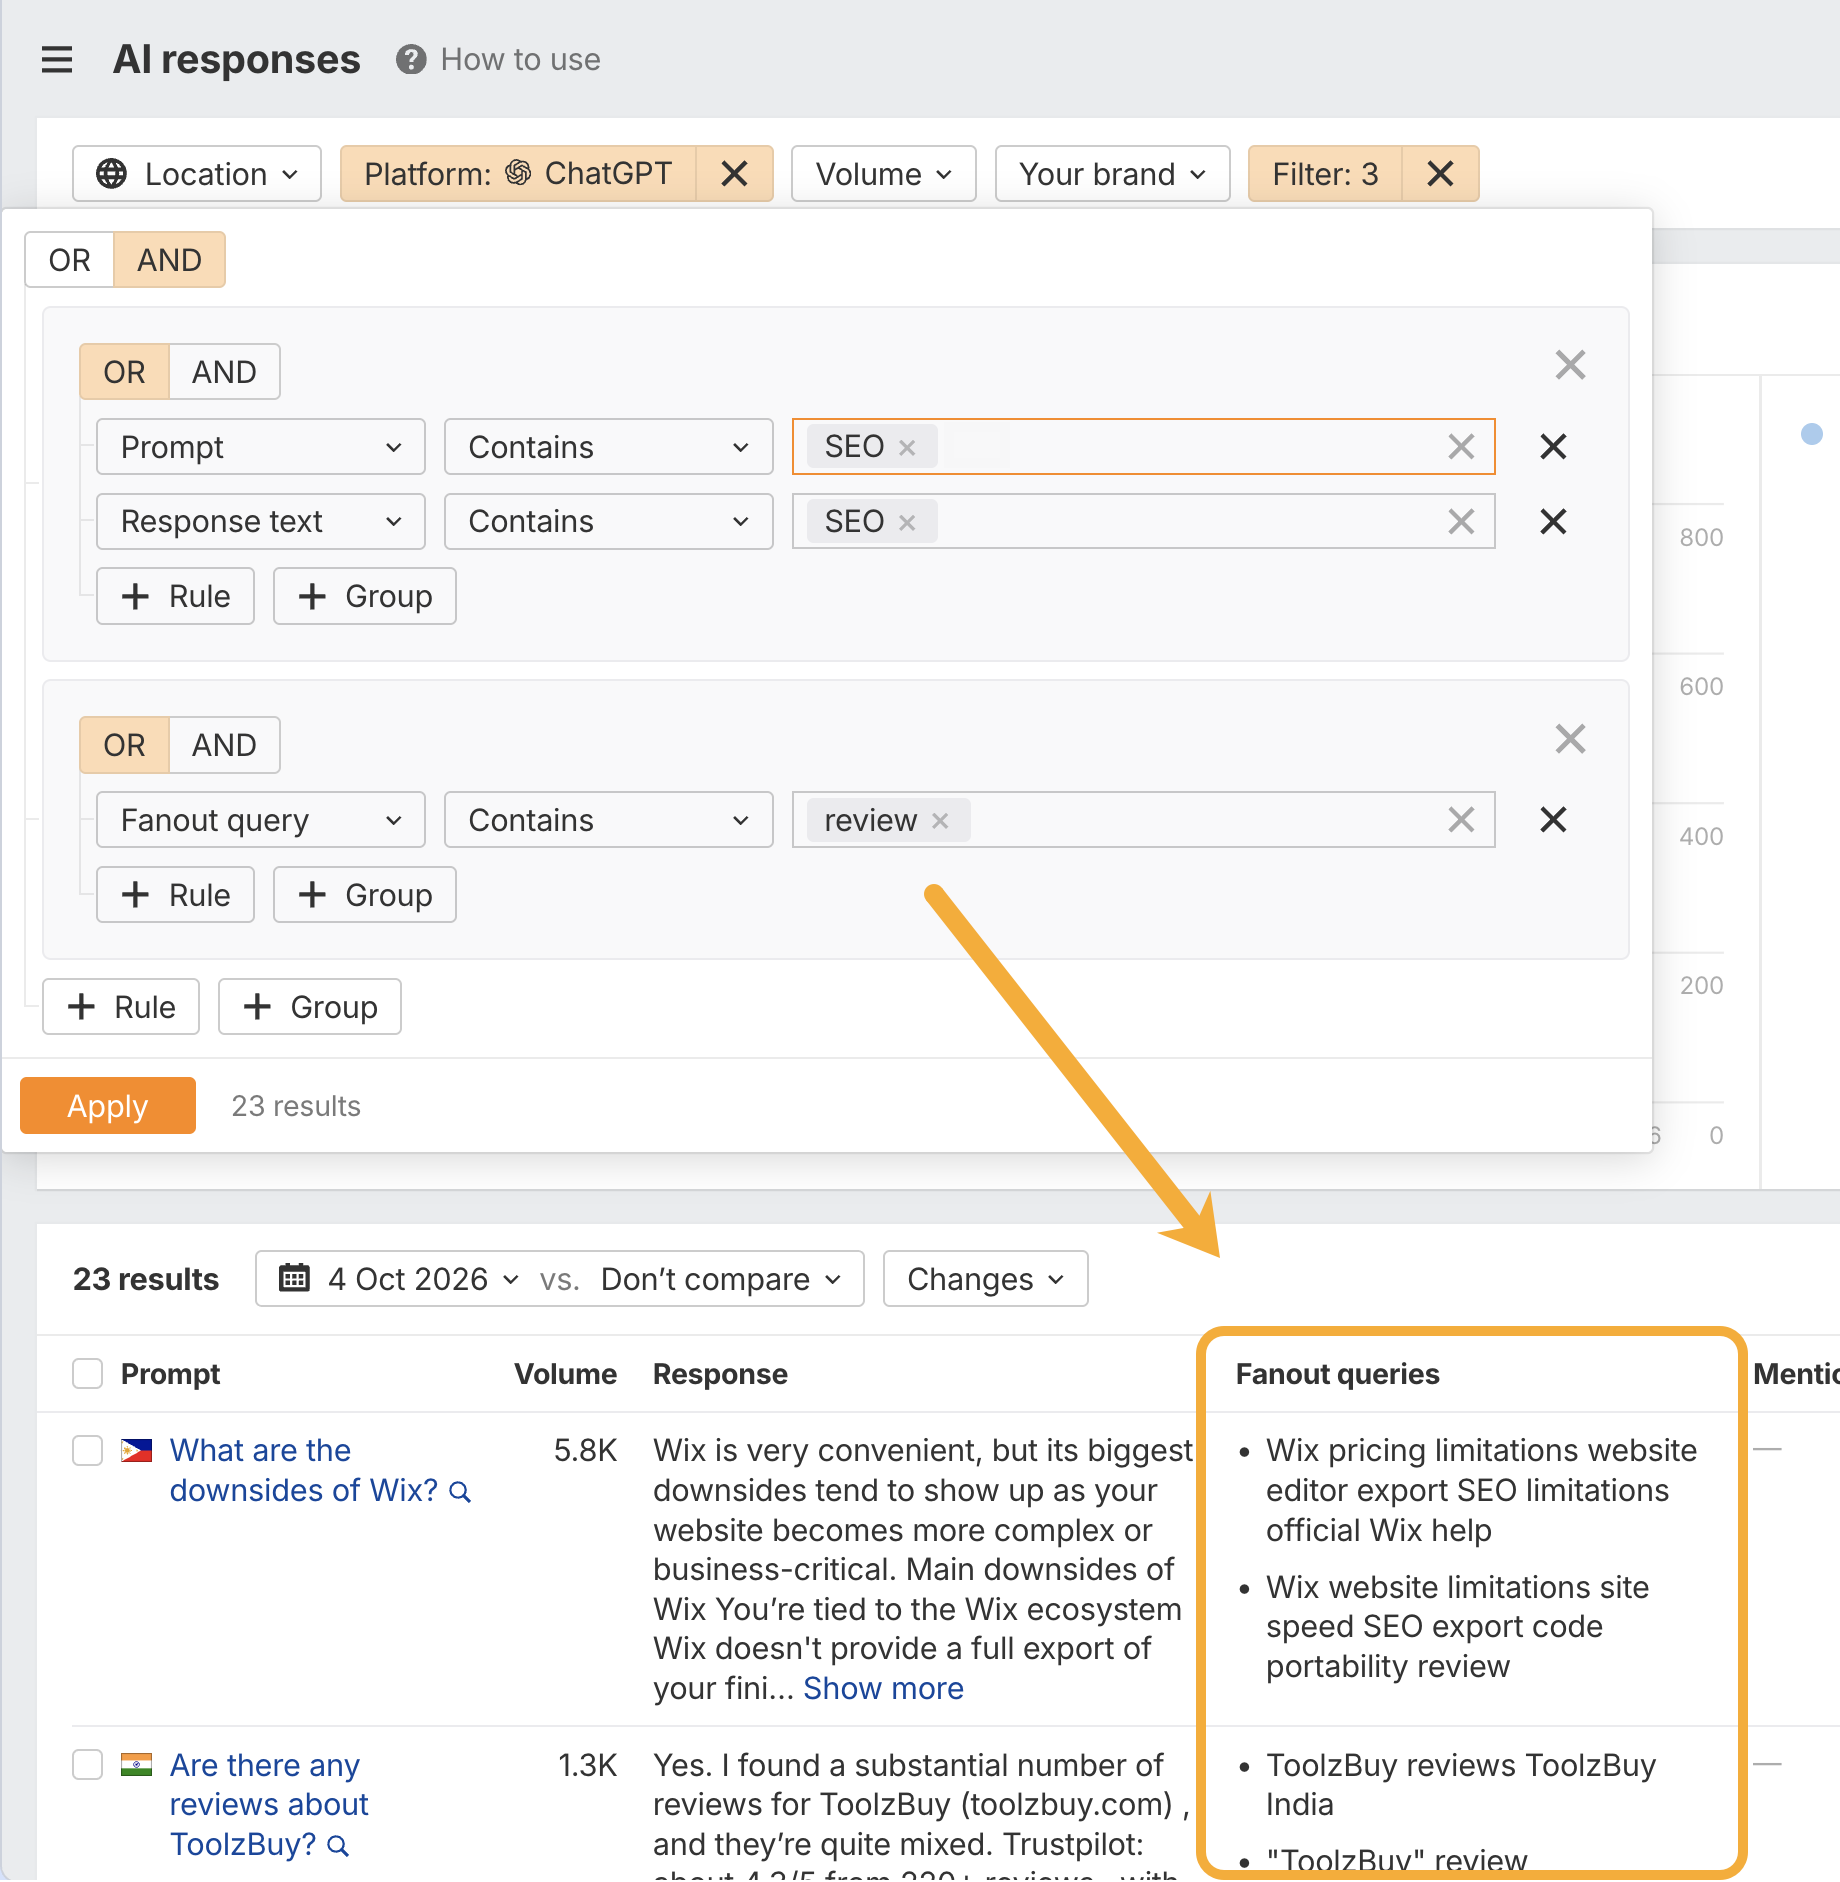The height and width of the screenshot is (1882, 1840).
Task: Check the Wix downsides prompt row
Action: pos(88,1451)
